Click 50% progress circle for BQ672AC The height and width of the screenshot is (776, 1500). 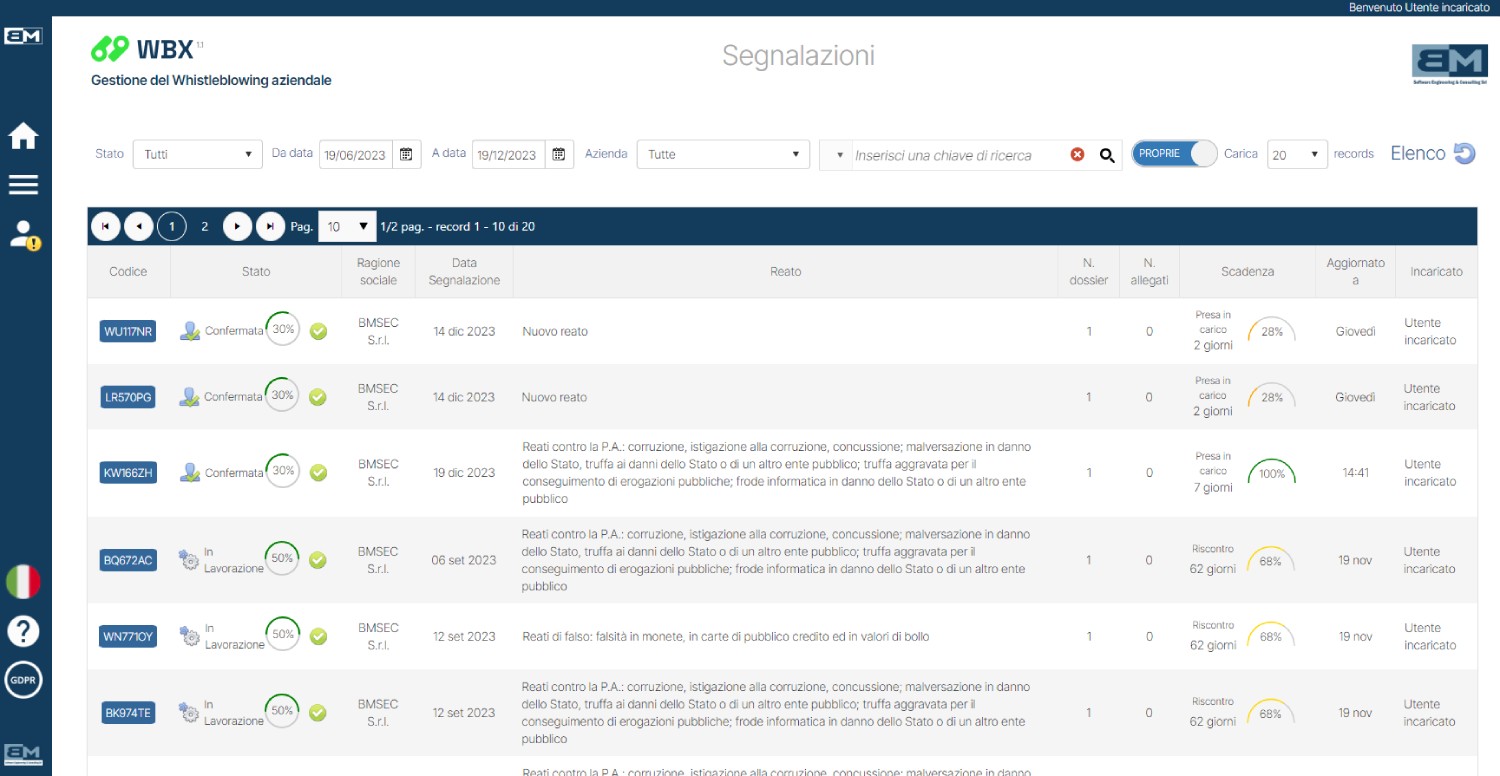[x=283, y=558]
